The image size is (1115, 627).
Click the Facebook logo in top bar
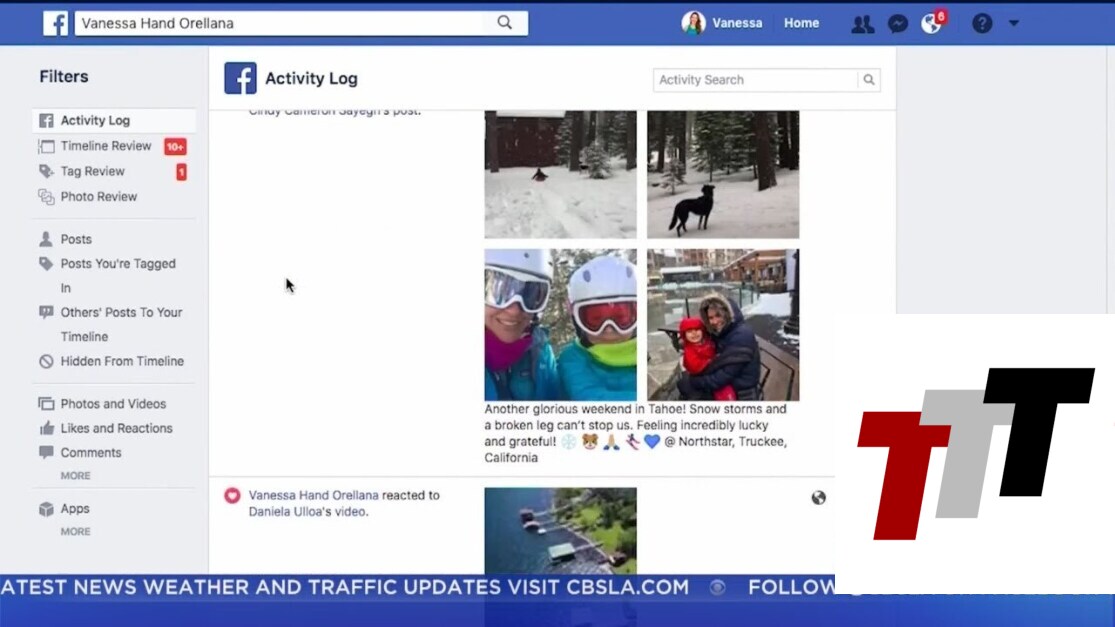coord(56,23)
